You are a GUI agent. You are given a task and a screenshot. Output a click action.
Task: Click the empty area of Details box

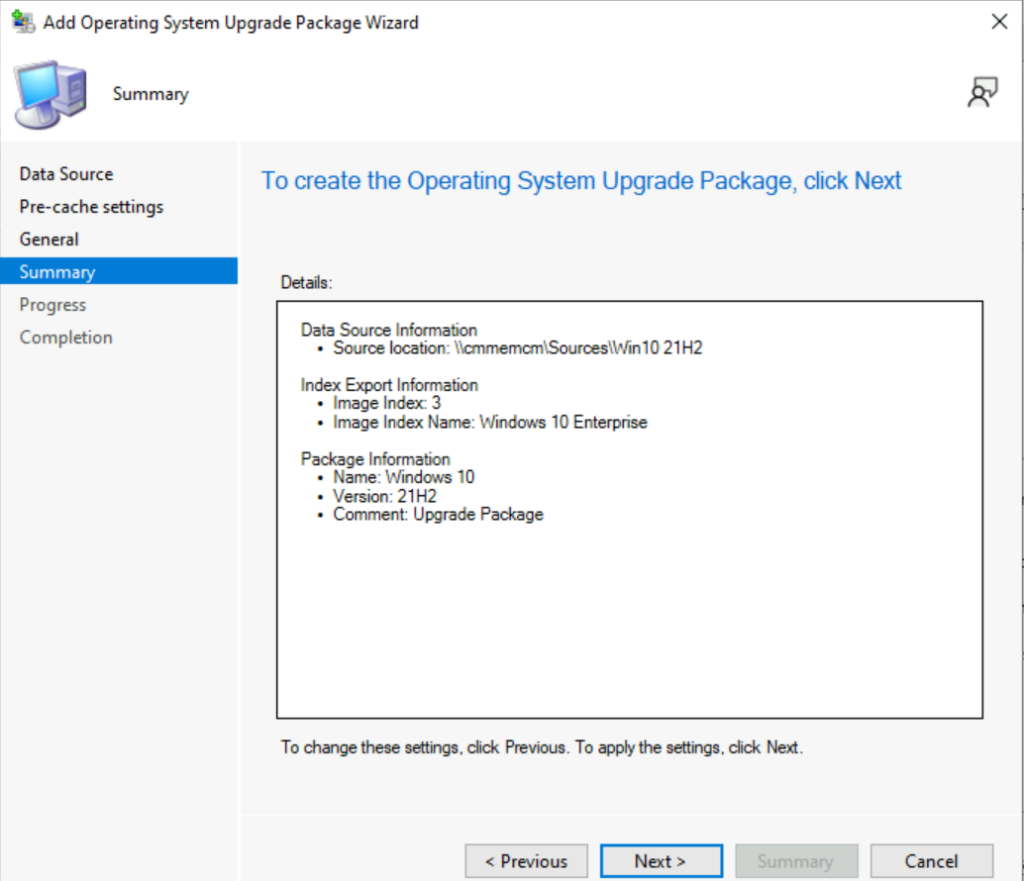629,620
